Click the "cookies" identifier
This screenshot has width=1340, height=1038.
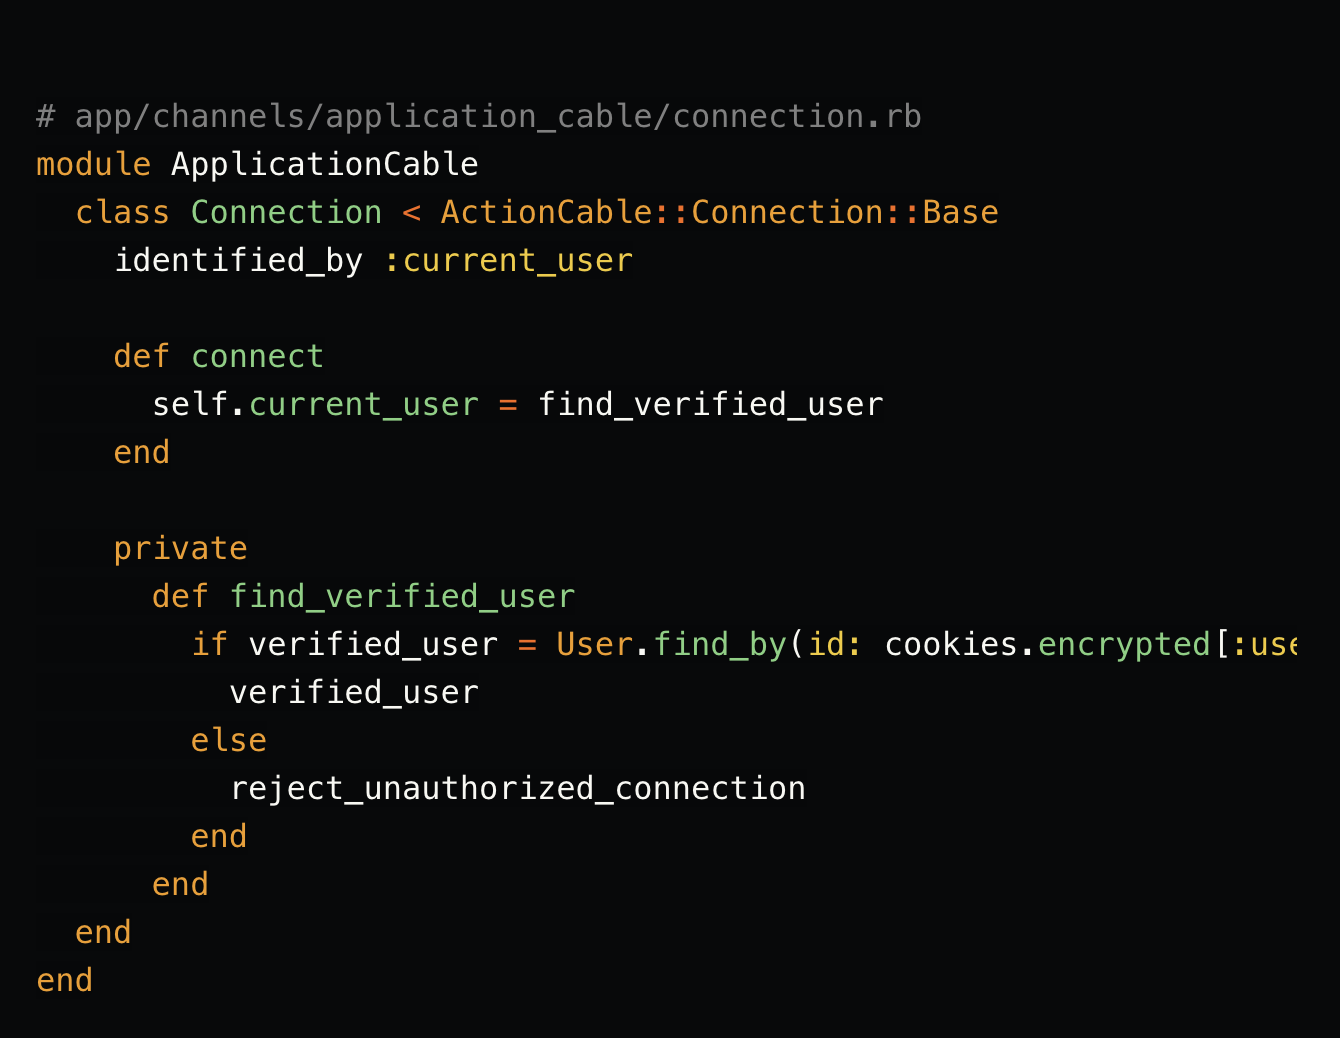tap(950, 644)
